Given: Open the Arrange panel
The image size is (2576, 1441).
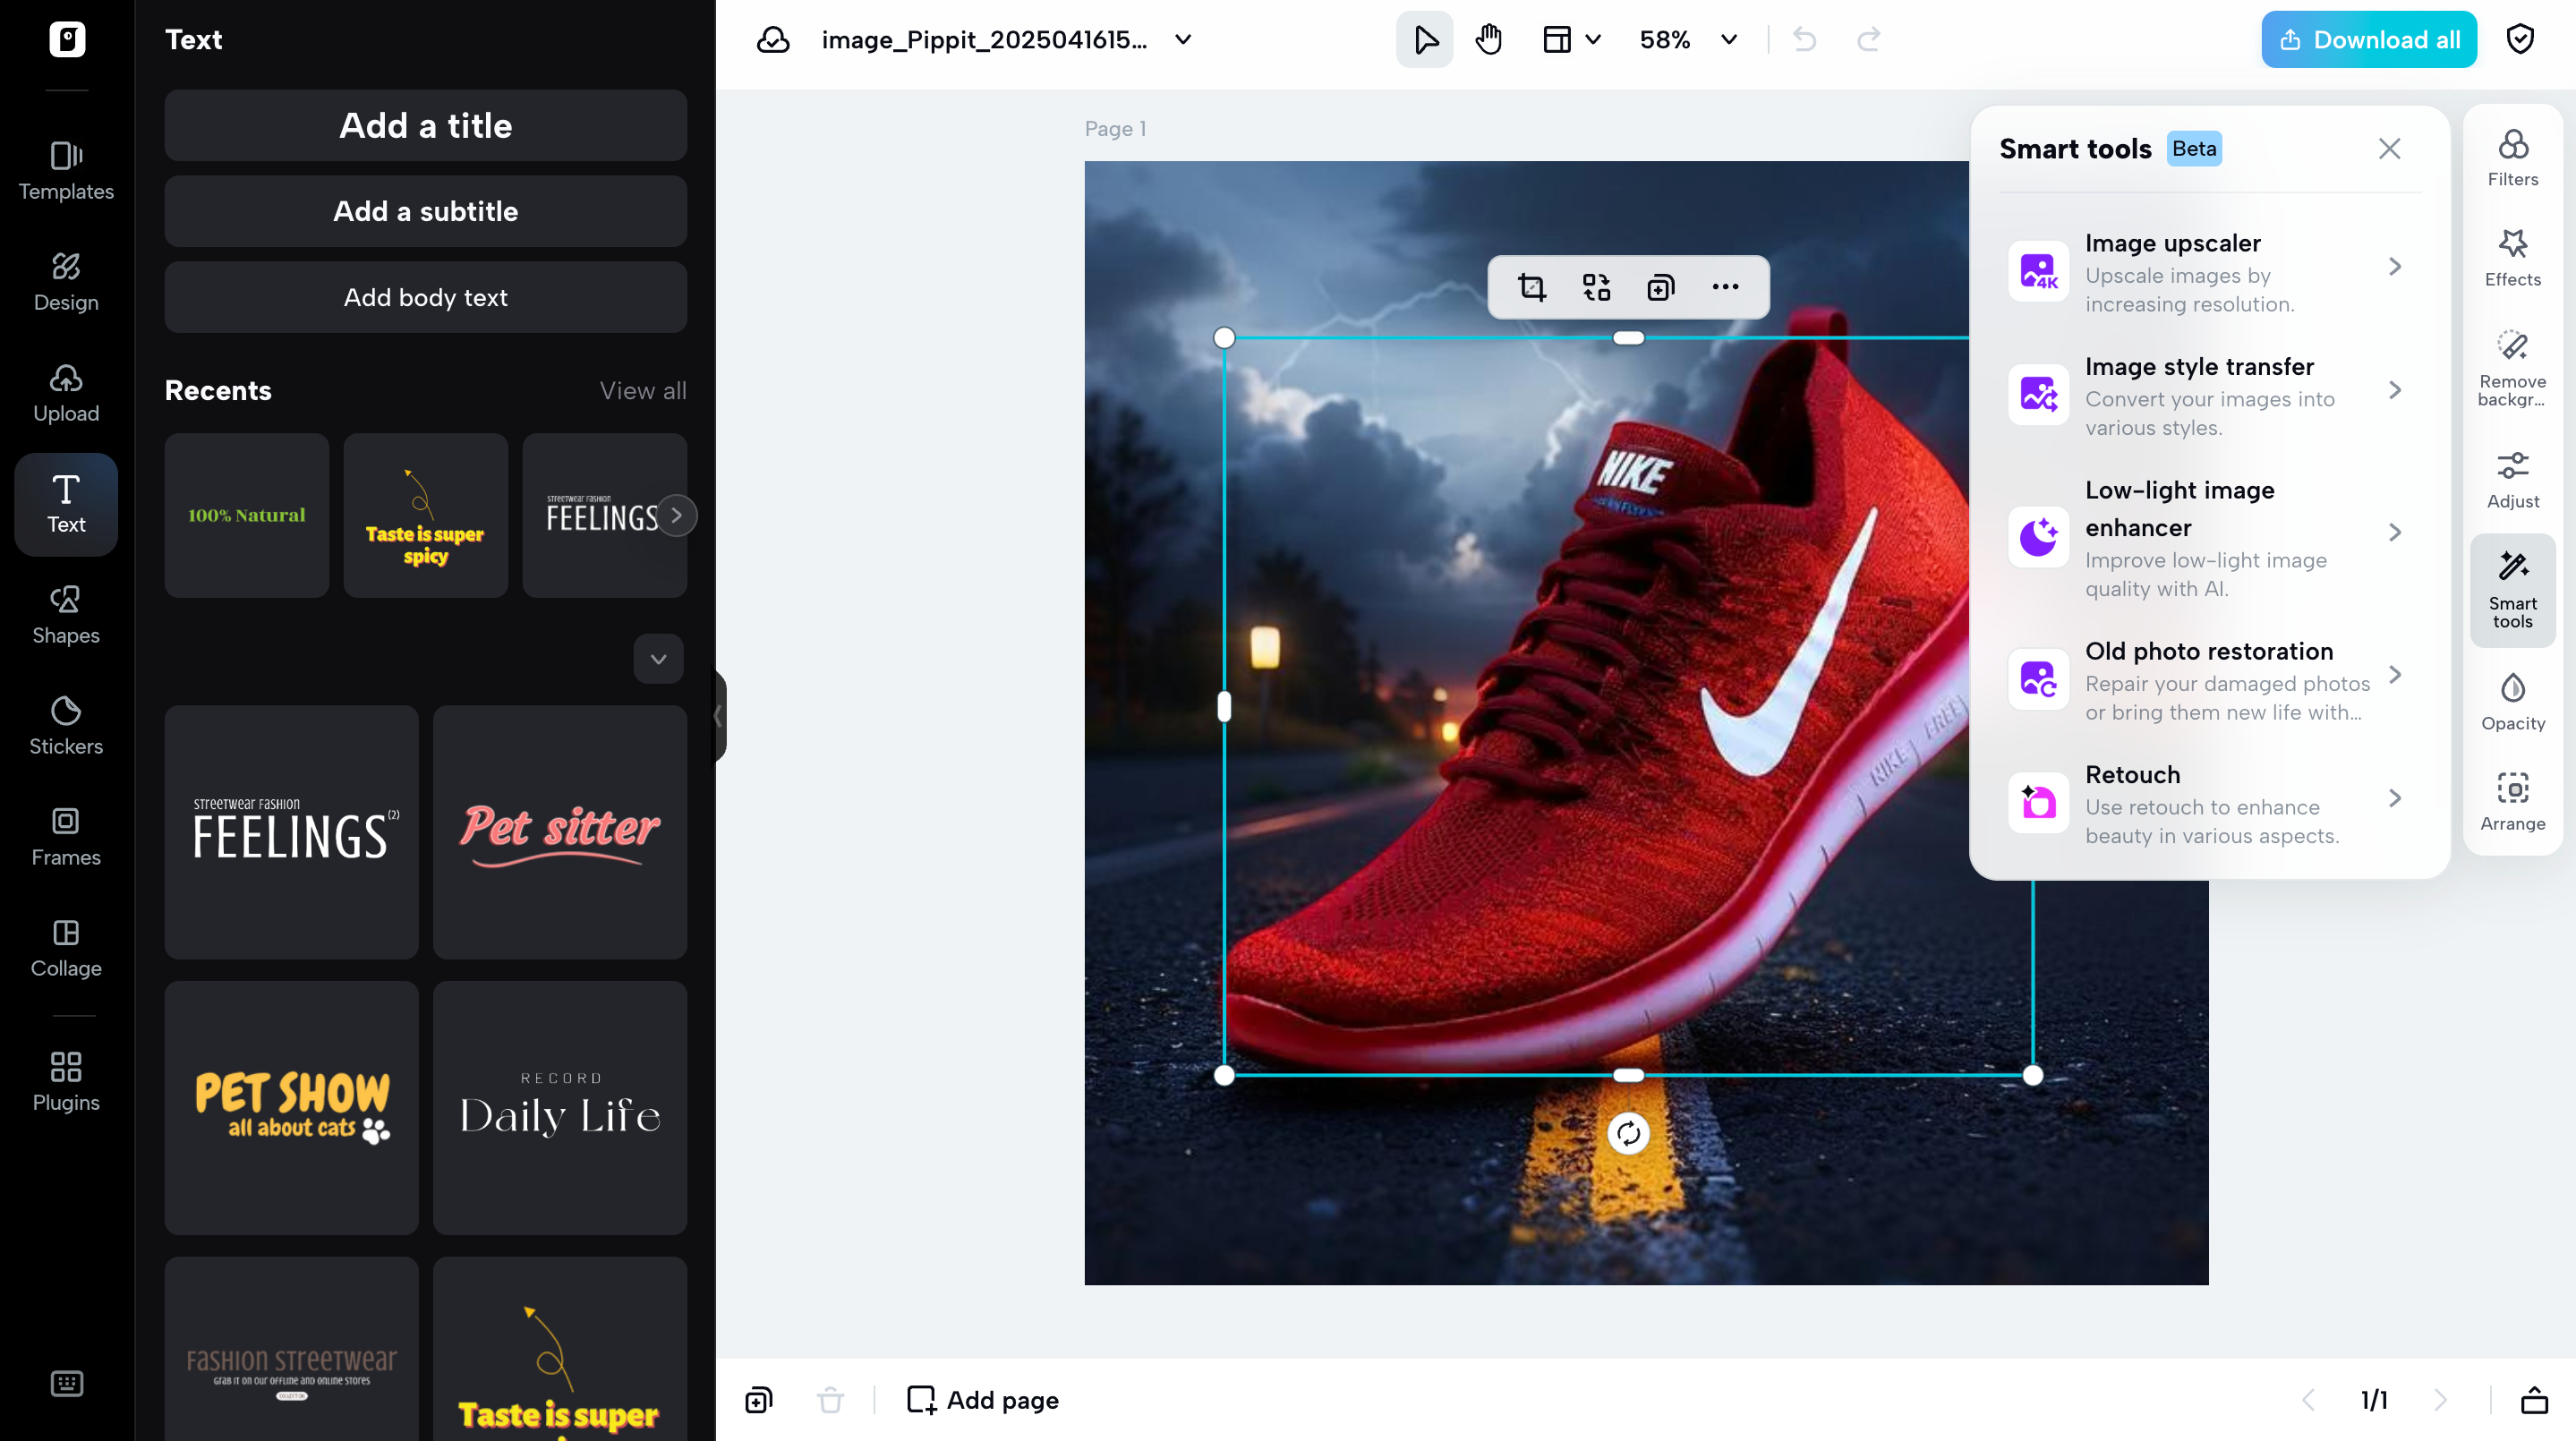Looking at the screenshot, I should [x=2513, y=798].
